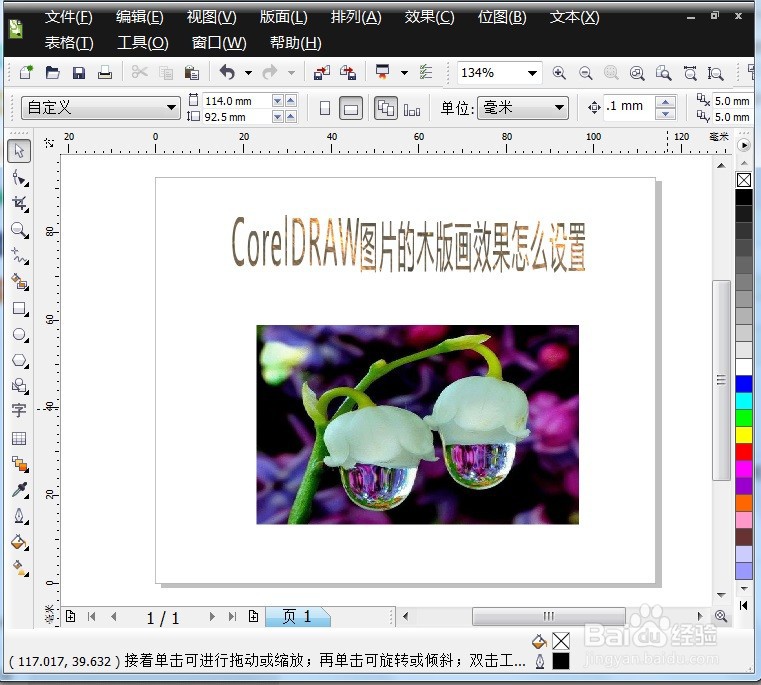The image size is (761, 685).
Task: Click the Paste clipboard icon
Action: [192, 73]
